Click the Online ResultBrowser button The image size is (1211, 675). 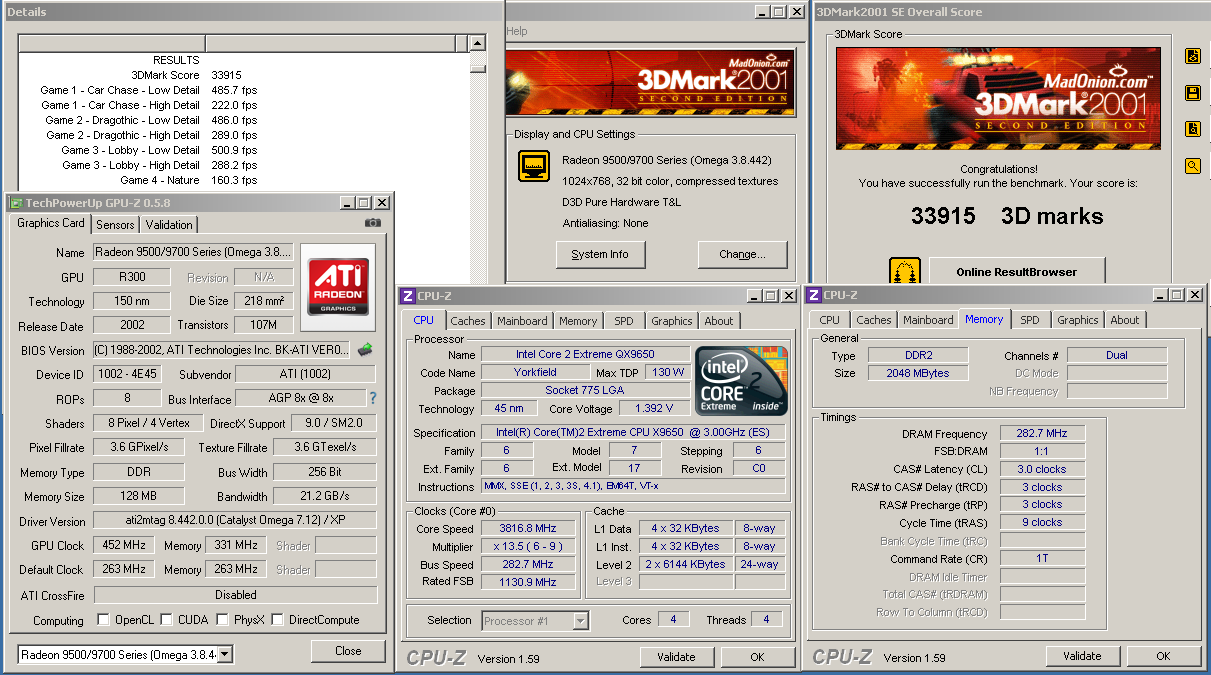tap(1017, 271)
